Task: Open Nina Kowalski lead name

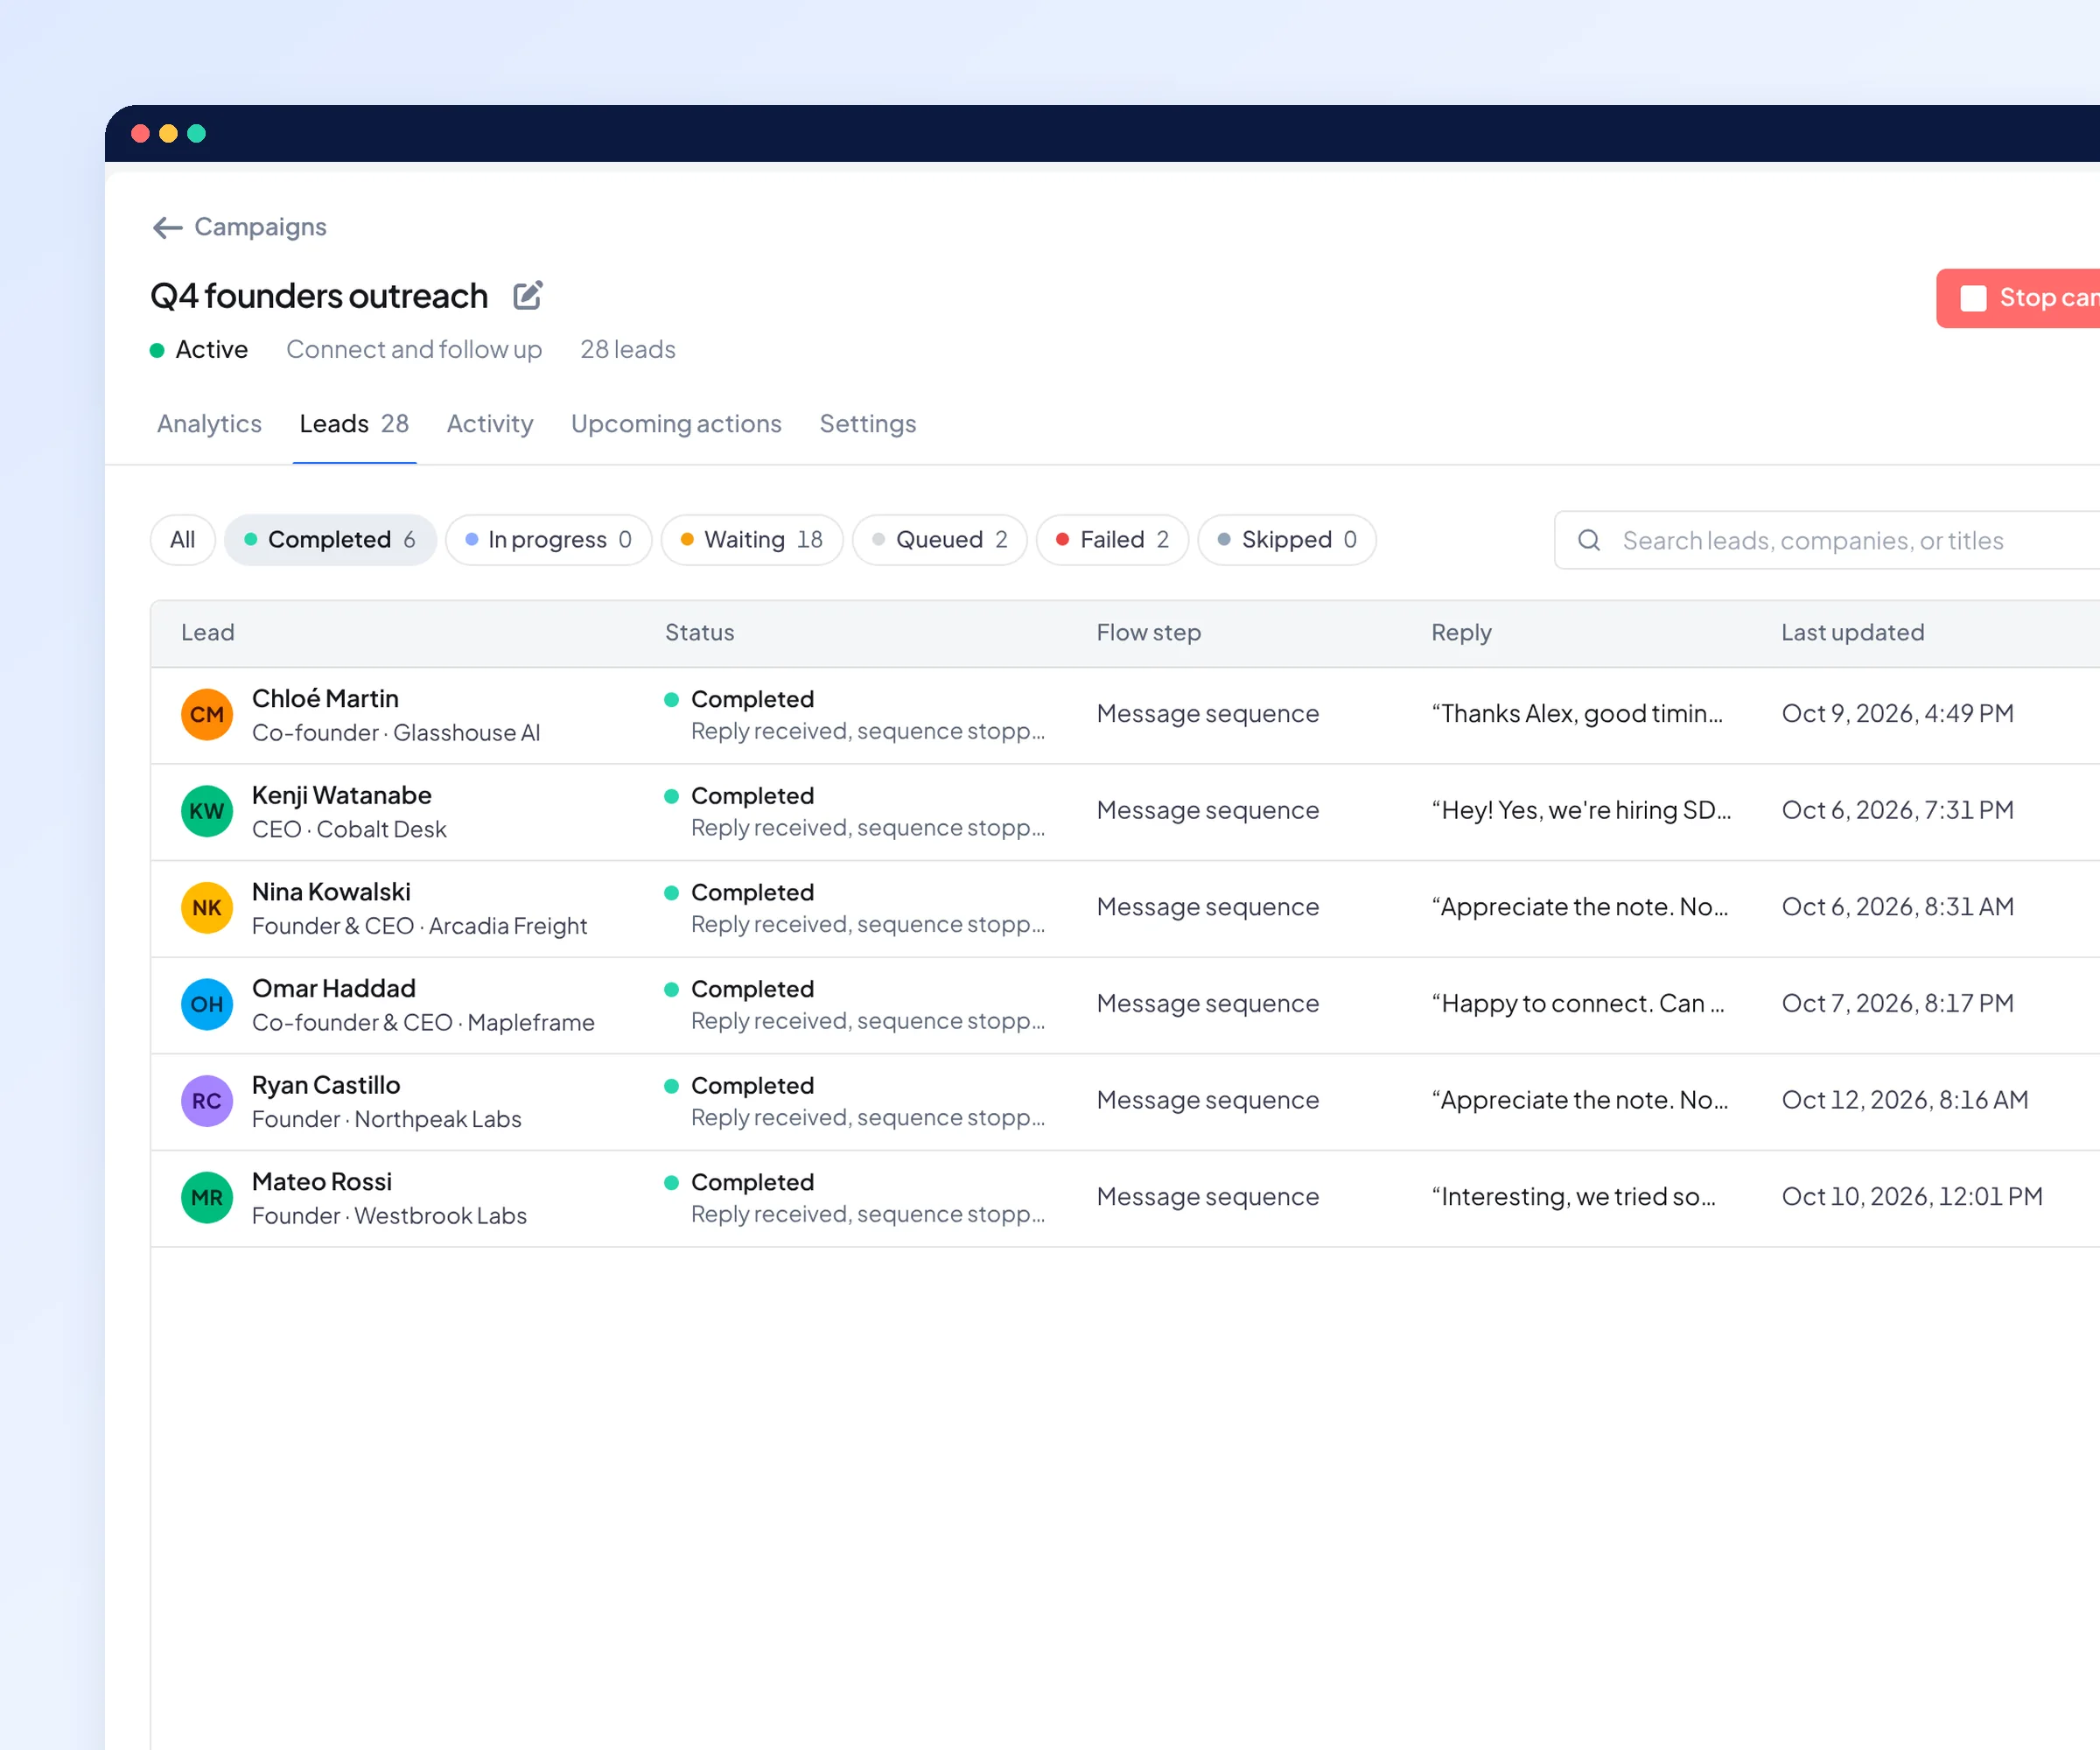Action: pos(331,892)
